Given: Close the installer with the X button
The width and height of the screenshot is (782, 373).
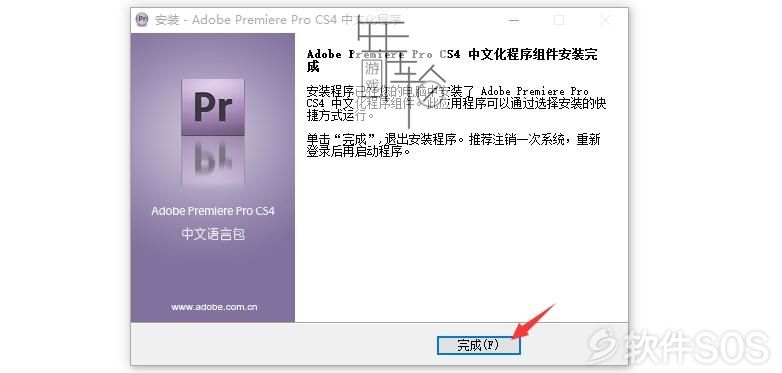Looking at the screenshot, I should 605,20.
